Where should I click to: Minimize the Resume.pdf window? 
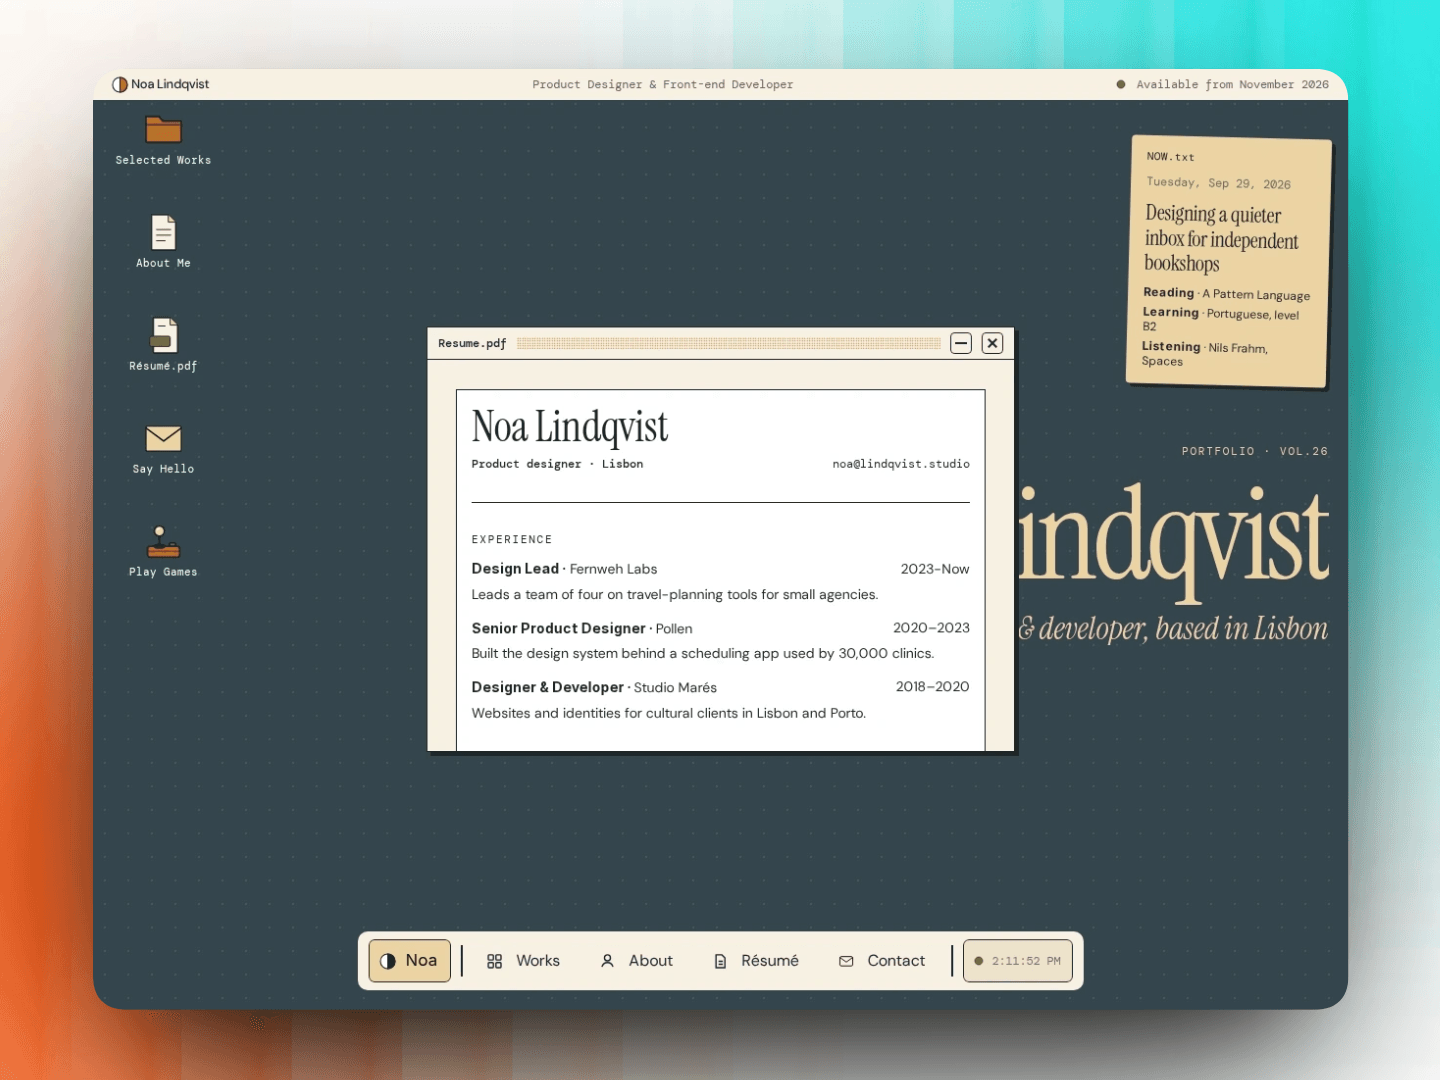point(961,343)
